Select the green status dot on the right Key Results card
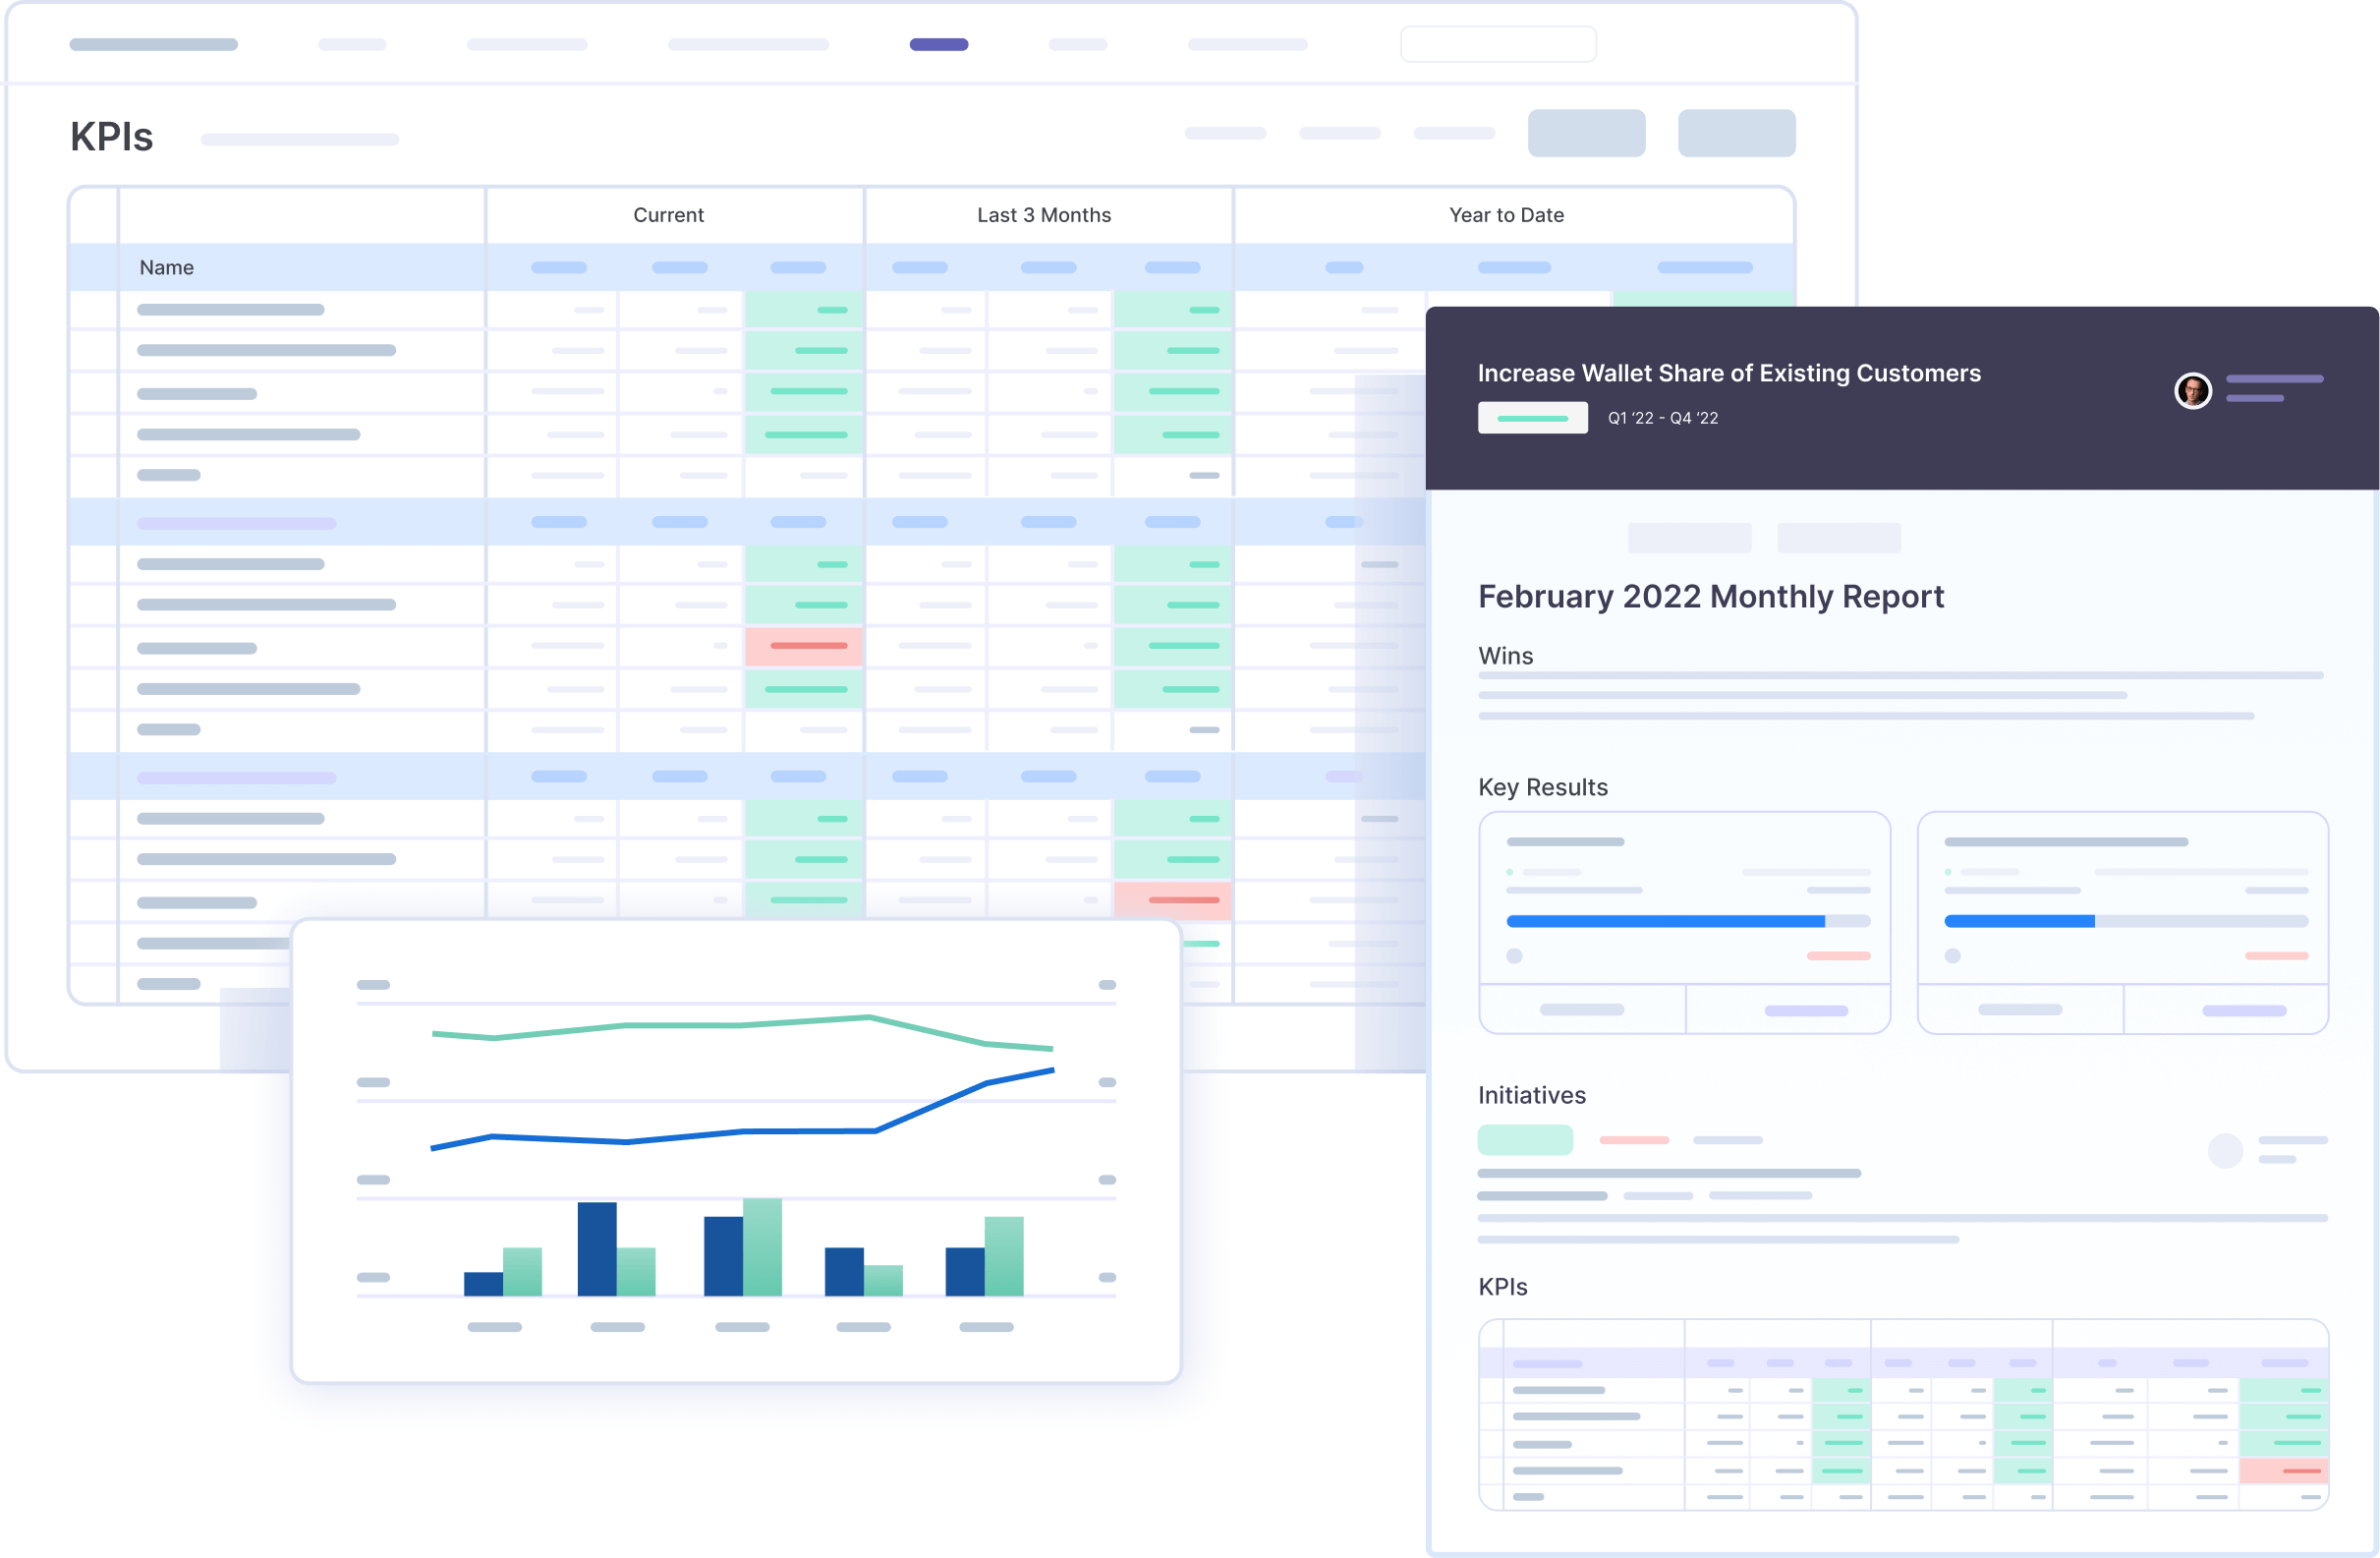Image resolution: width=2380 pixels, height=1558 pixels. tap(1948, 871)
